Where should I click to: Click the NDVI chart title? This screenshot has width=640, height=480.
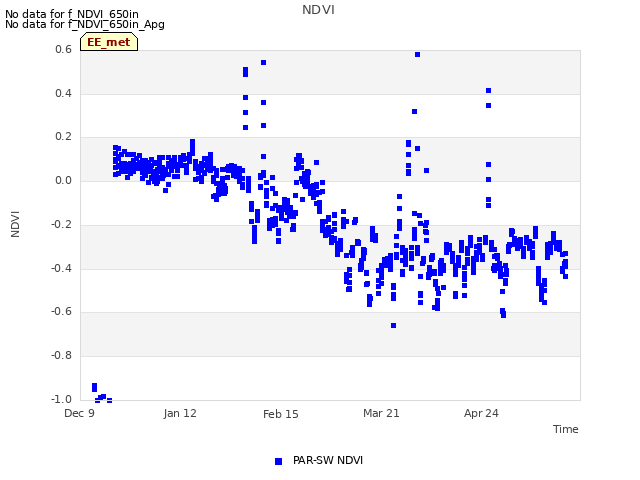click(x=318, y=10)
